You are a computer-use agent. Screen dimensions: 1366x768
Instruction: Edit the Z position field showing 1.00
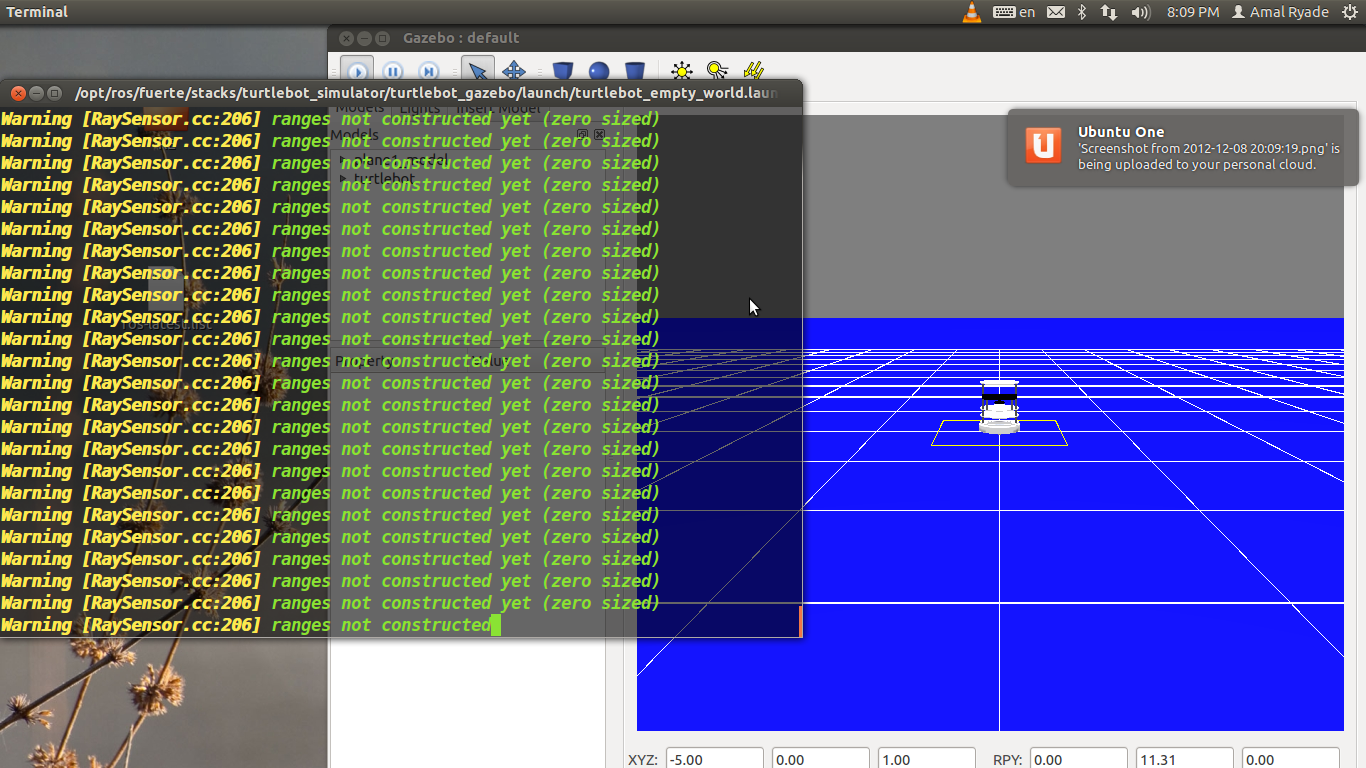[926, 759]
